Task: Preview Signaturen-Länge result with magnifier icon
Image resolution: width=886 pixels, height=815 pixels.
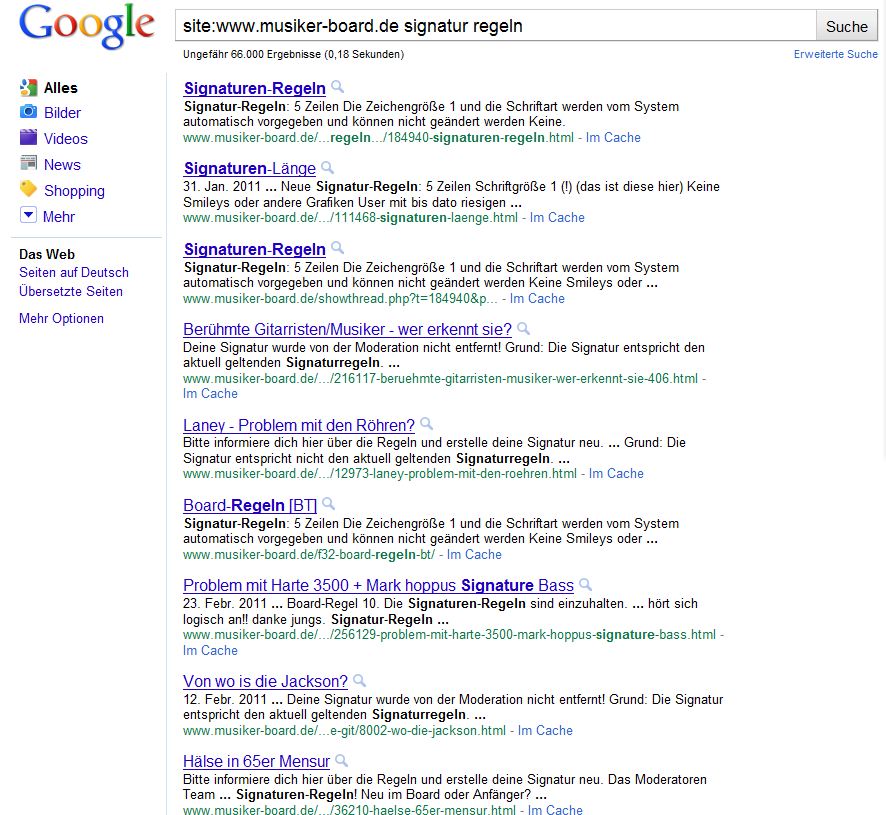Action: coord(328,168)
